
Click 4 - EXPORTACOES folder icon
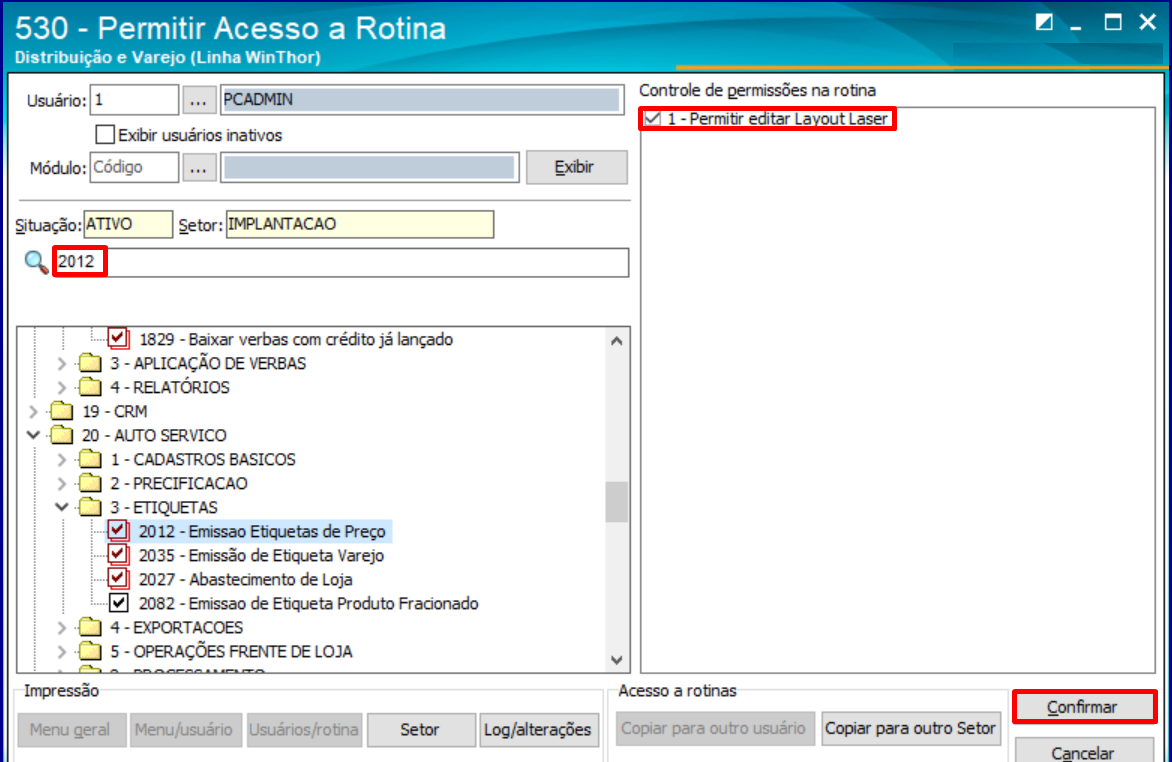click(90, 627)
